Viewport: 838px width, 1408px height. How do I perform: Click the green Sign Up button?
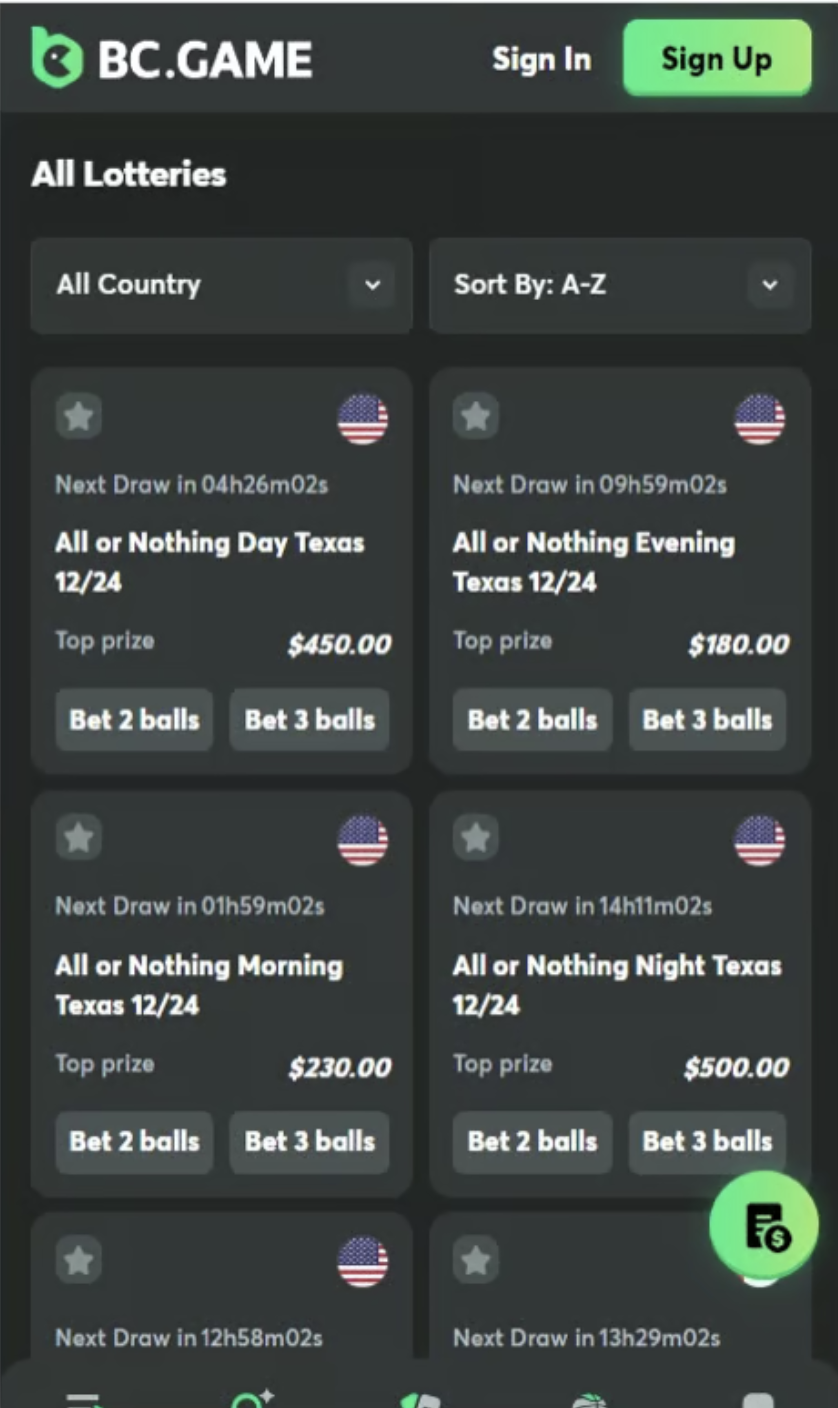[716, 58]
